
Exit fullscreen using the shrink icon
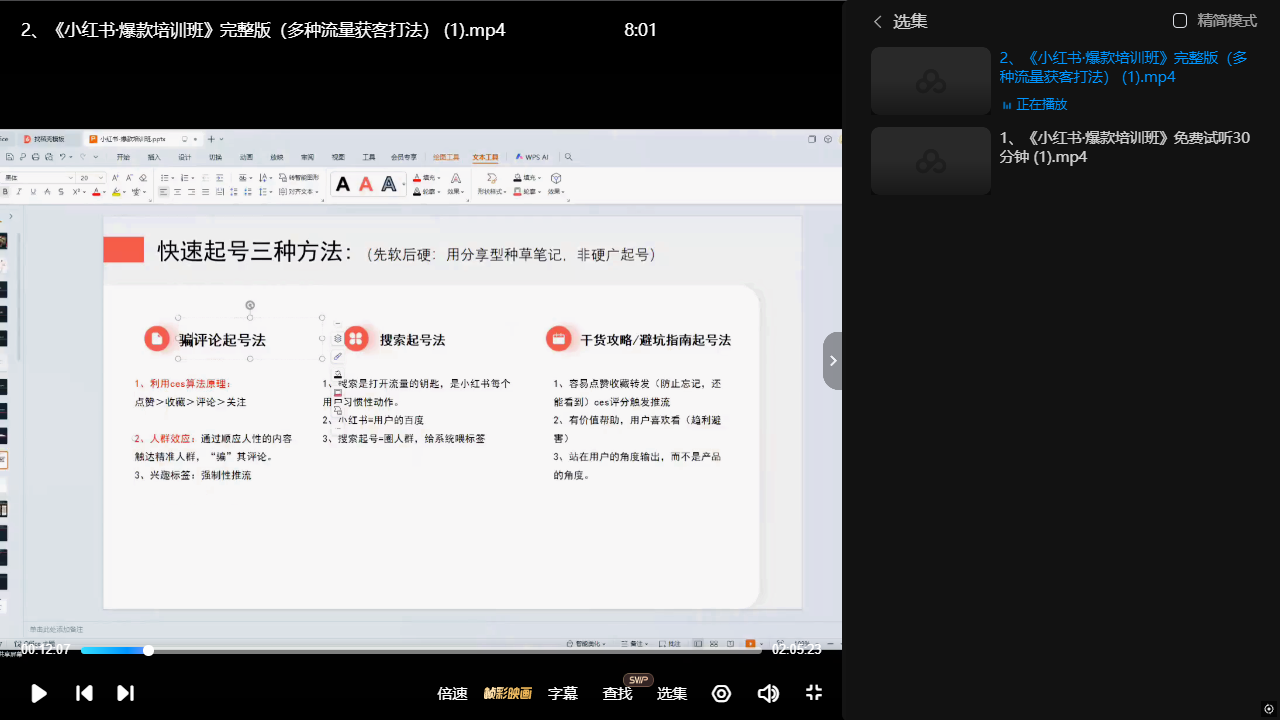pyautogui.click(x=814, y=693)
